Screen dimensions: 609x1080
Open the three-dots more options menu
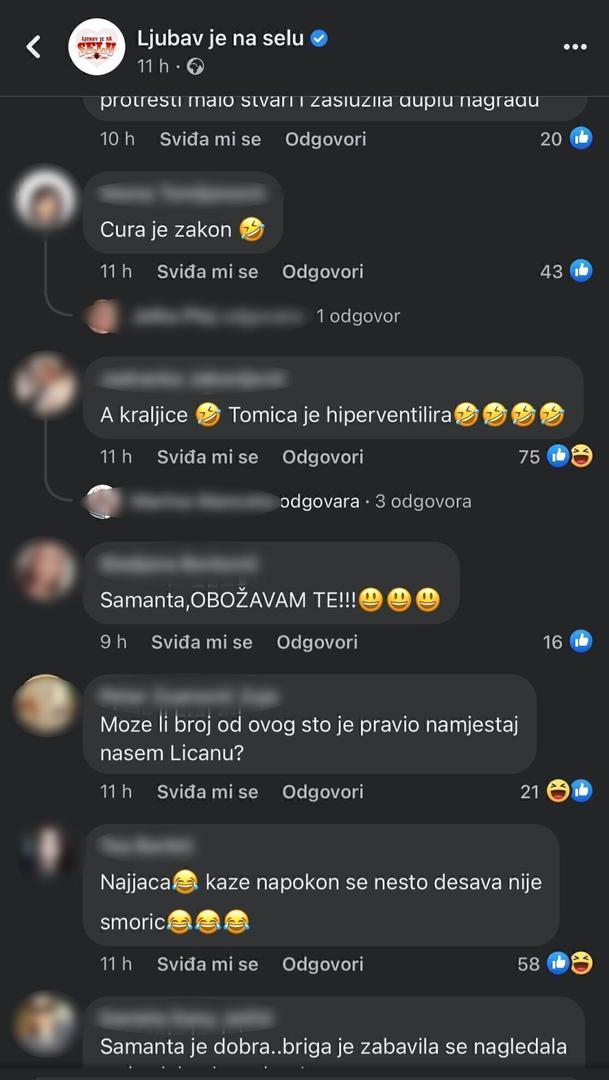(575, 47)
